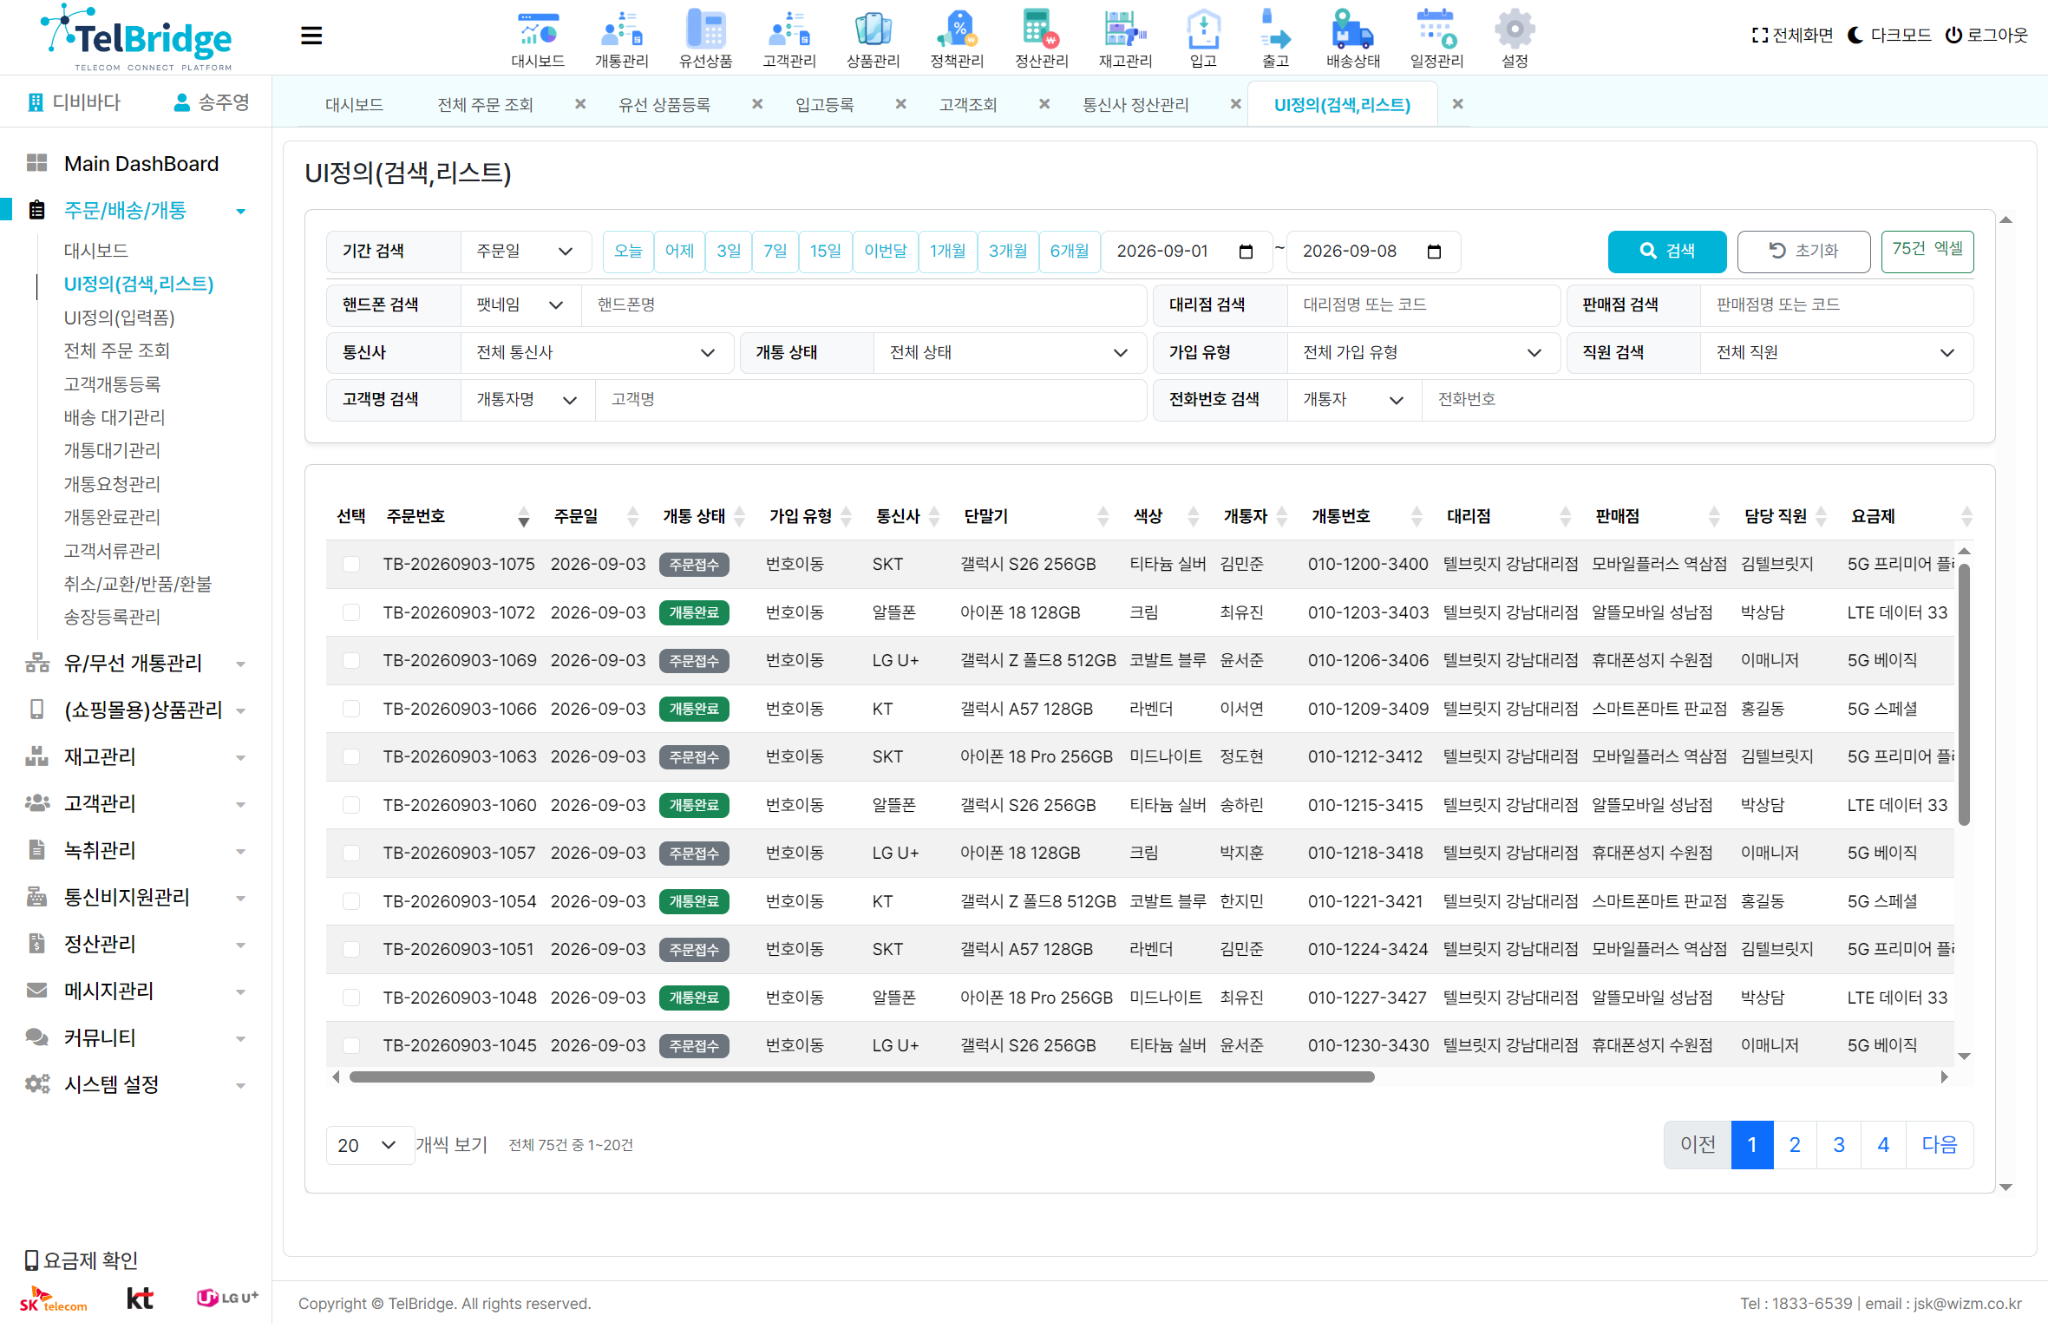Expand the 재고관리 sidebar menu

tap(135, 757)
